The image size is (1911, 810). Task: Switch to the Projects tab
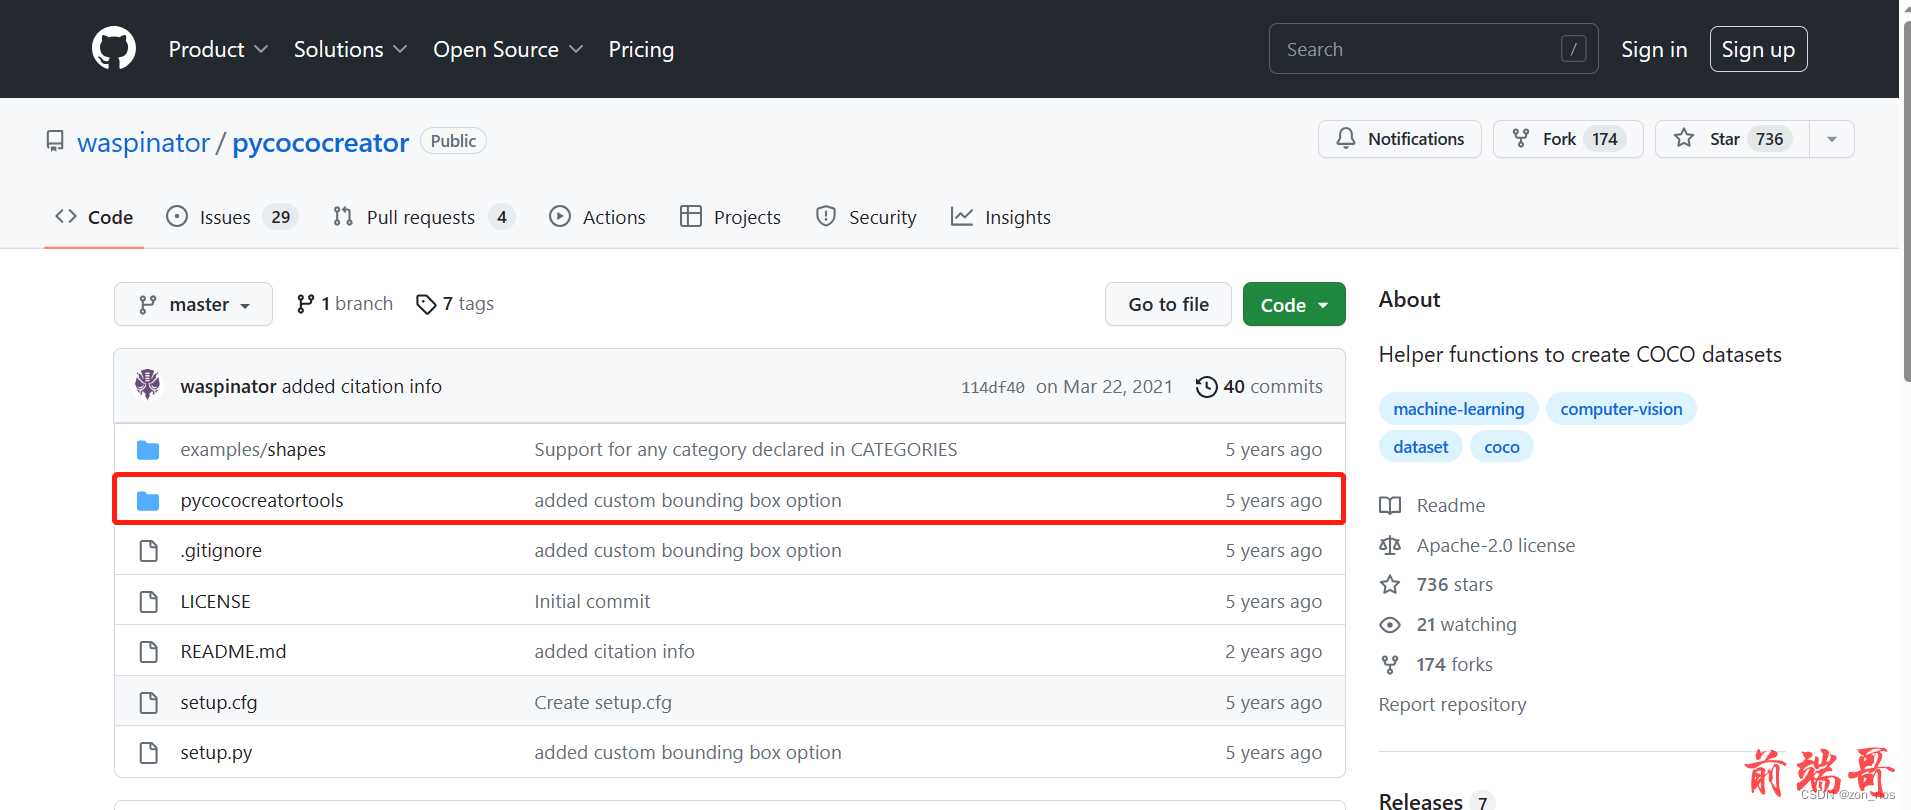click(731, 217)
